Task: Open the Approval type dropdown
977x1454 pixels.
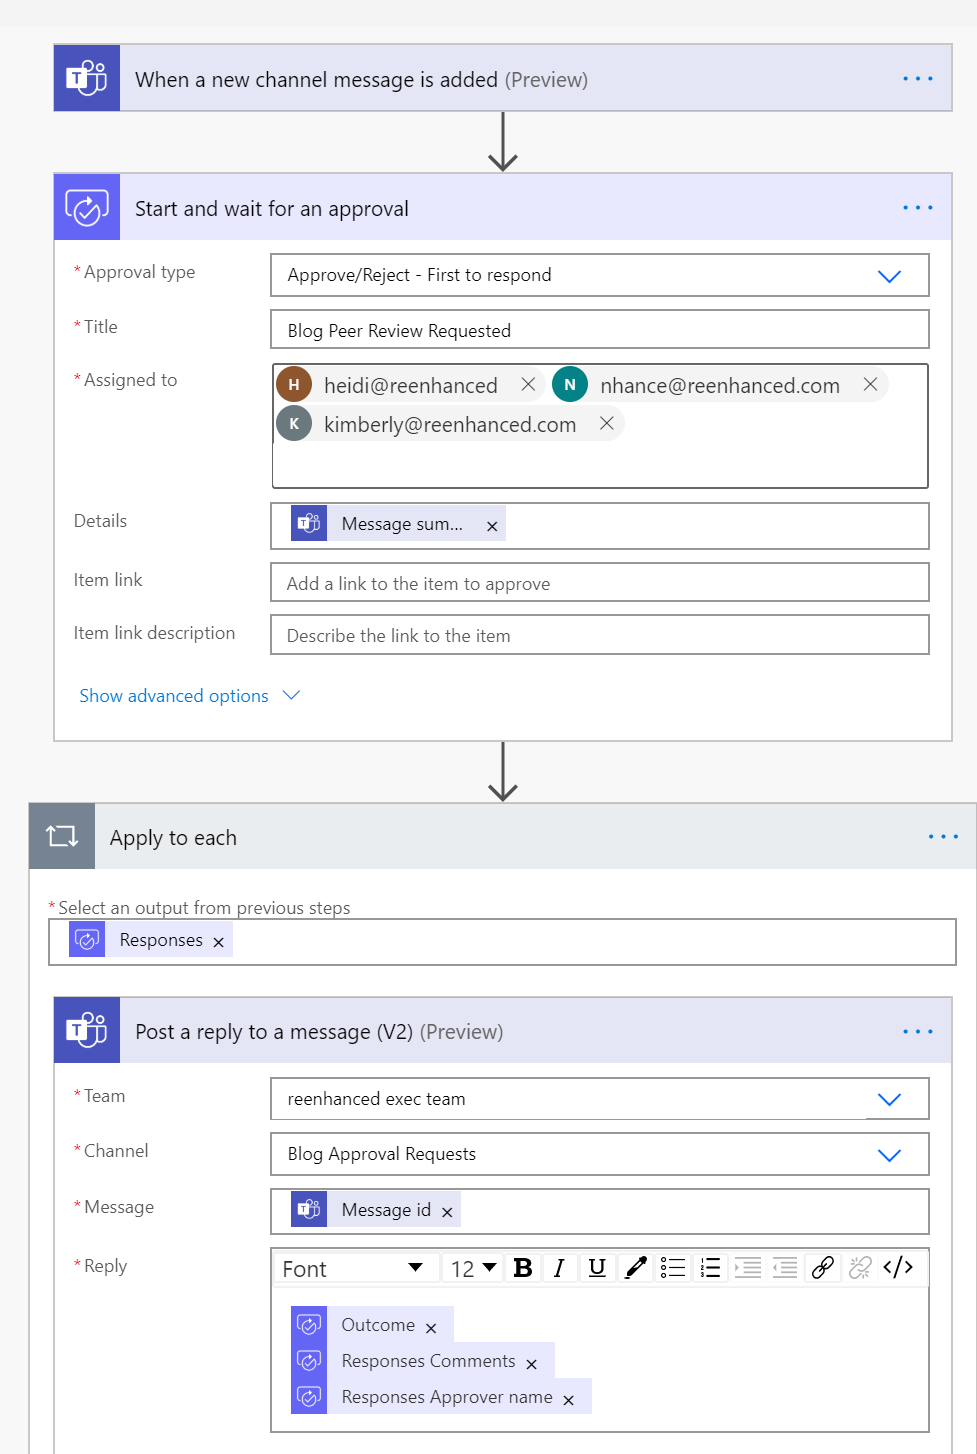Action: pyautogui.click(x=889, y=275)
